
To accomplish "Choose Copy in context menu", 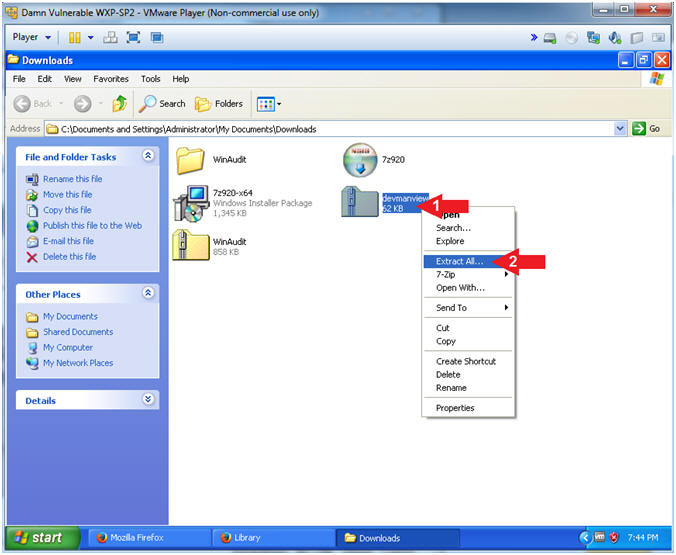I will tap(468, 341).
